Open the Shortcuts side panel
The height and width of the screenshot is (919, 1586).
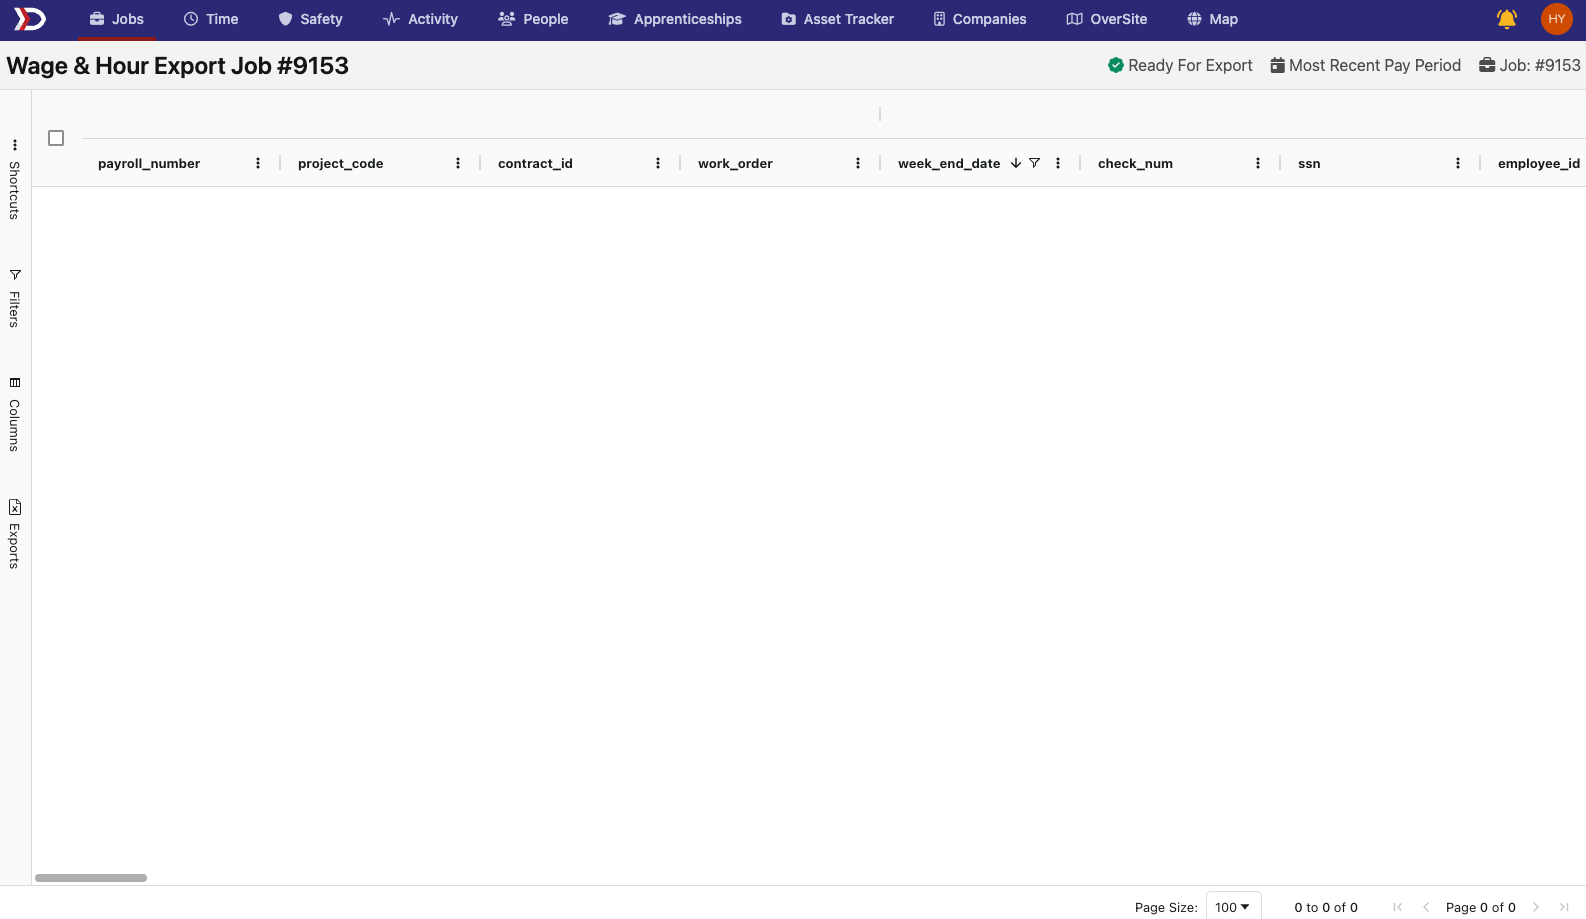point(15,180)
